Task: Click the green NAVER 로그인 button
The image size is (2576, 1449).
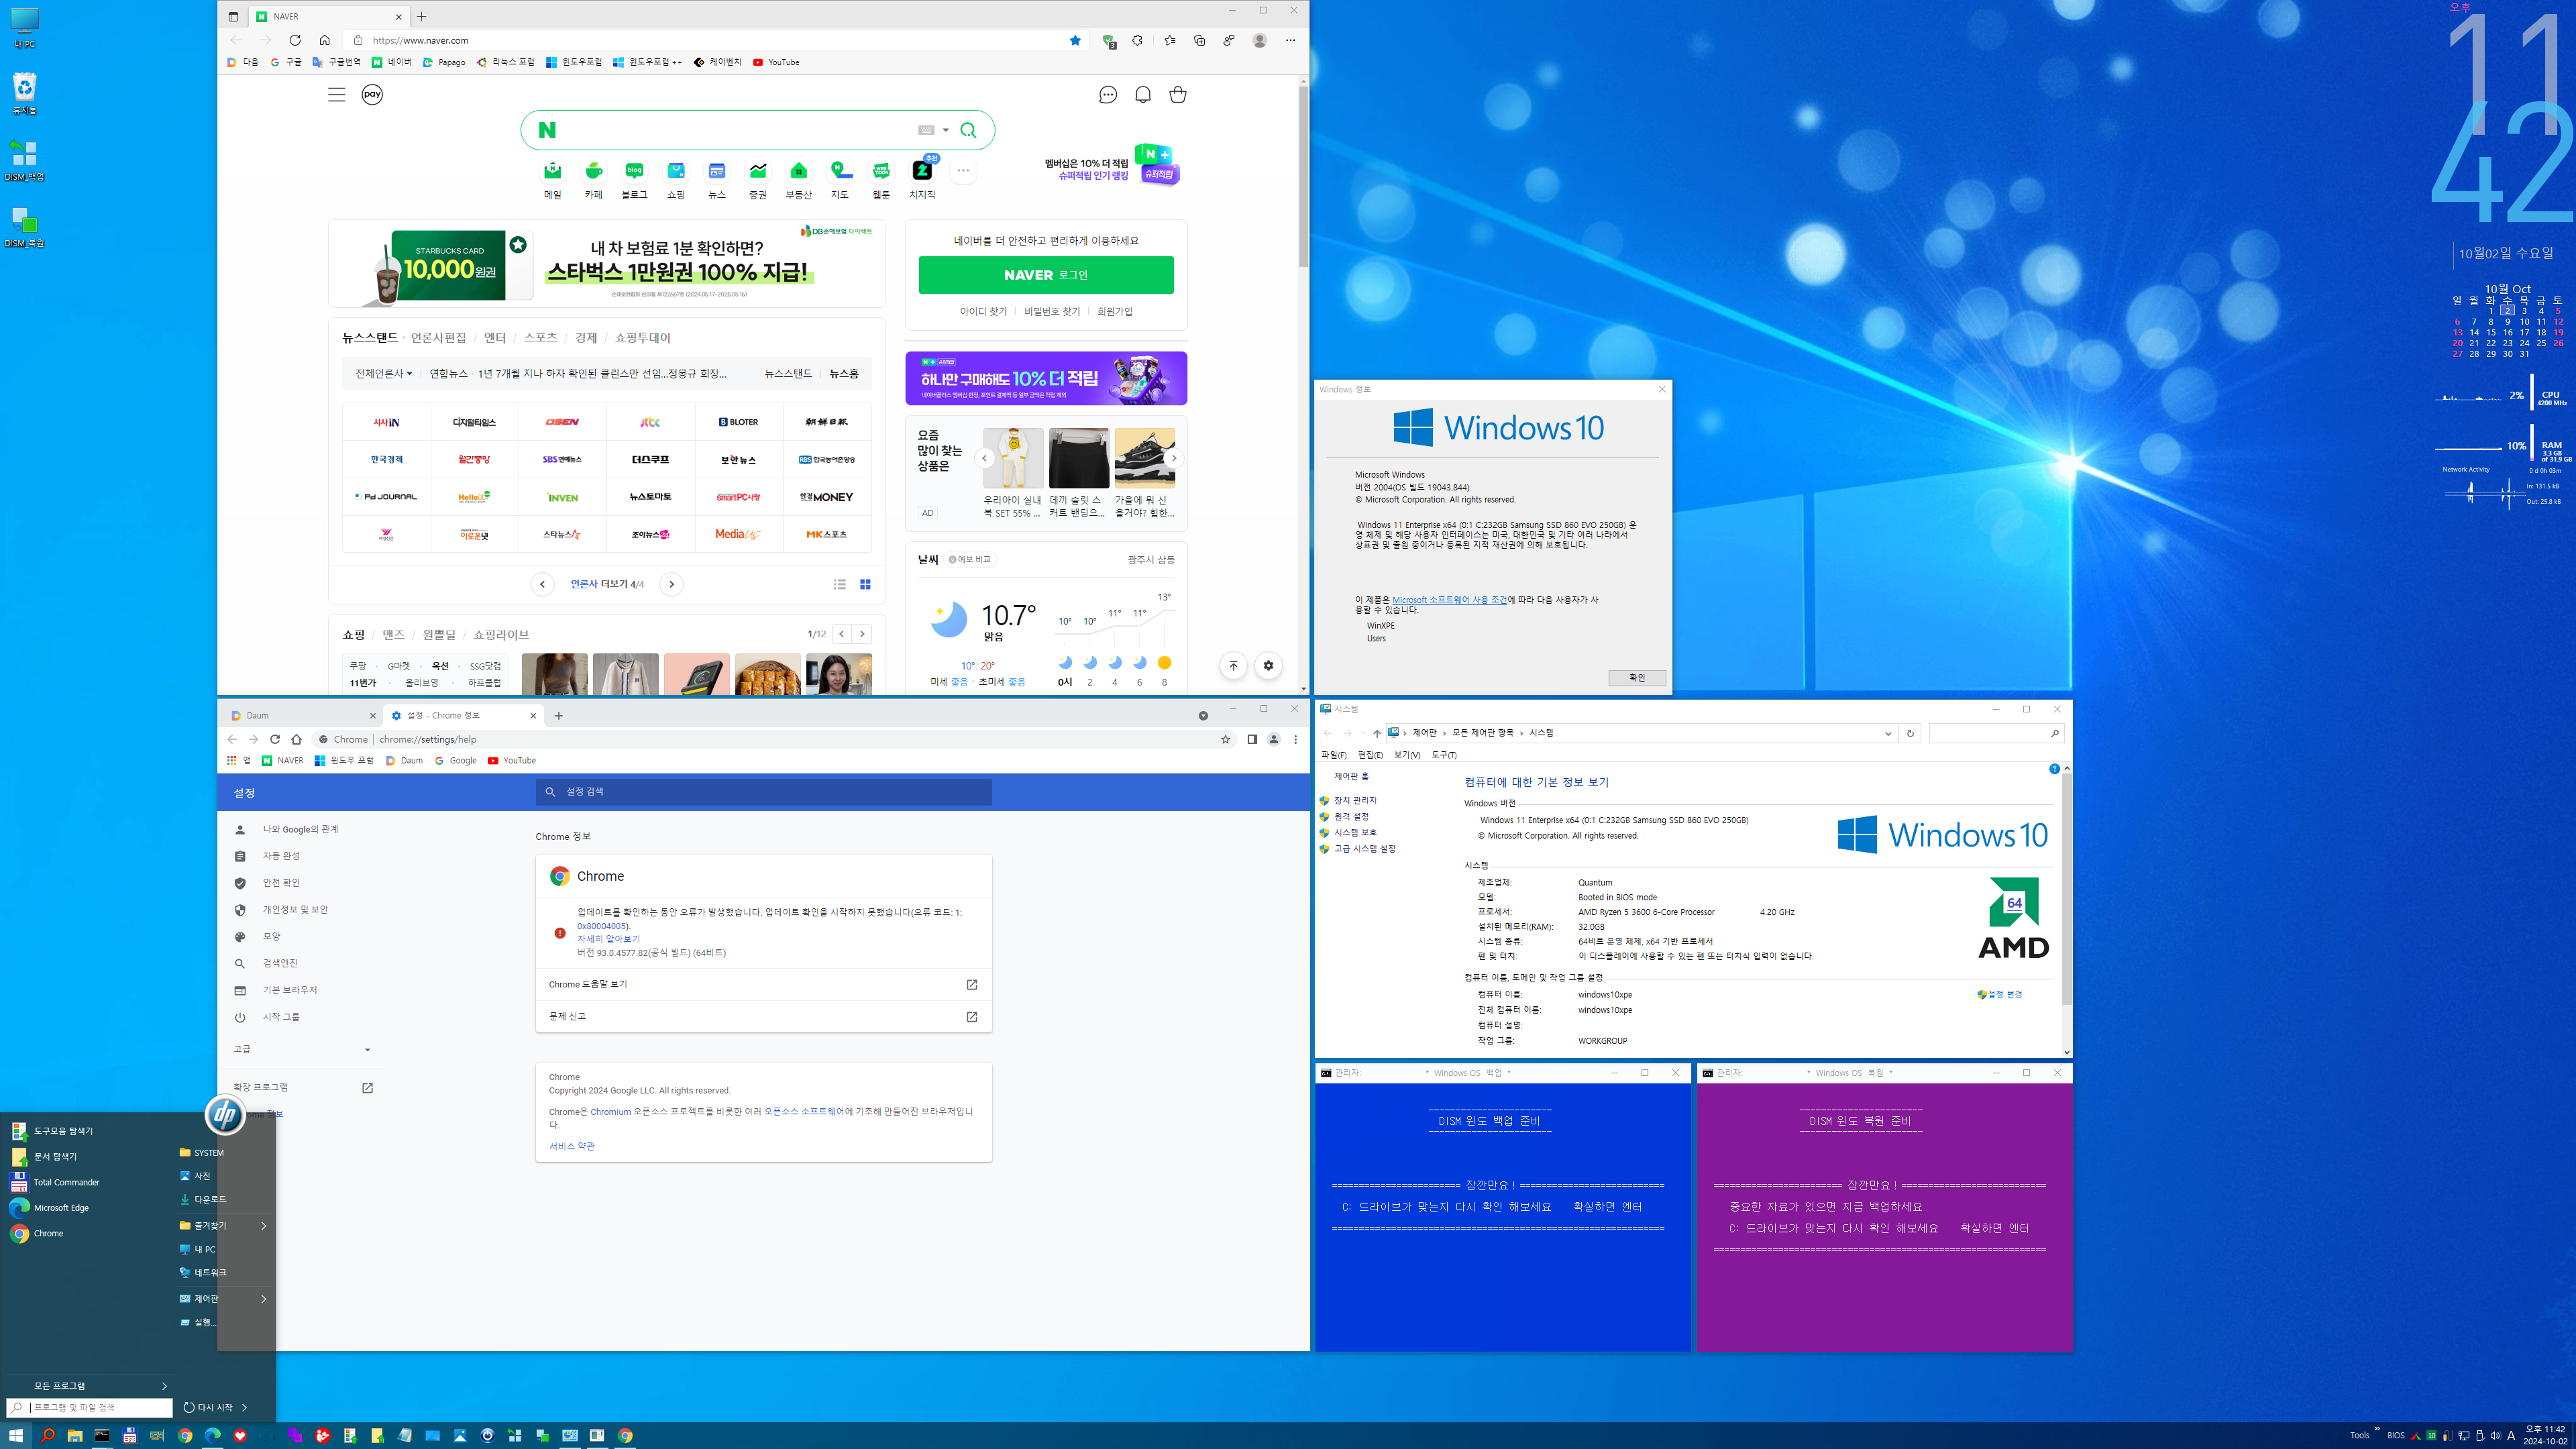Action: tap(1046, 275)
